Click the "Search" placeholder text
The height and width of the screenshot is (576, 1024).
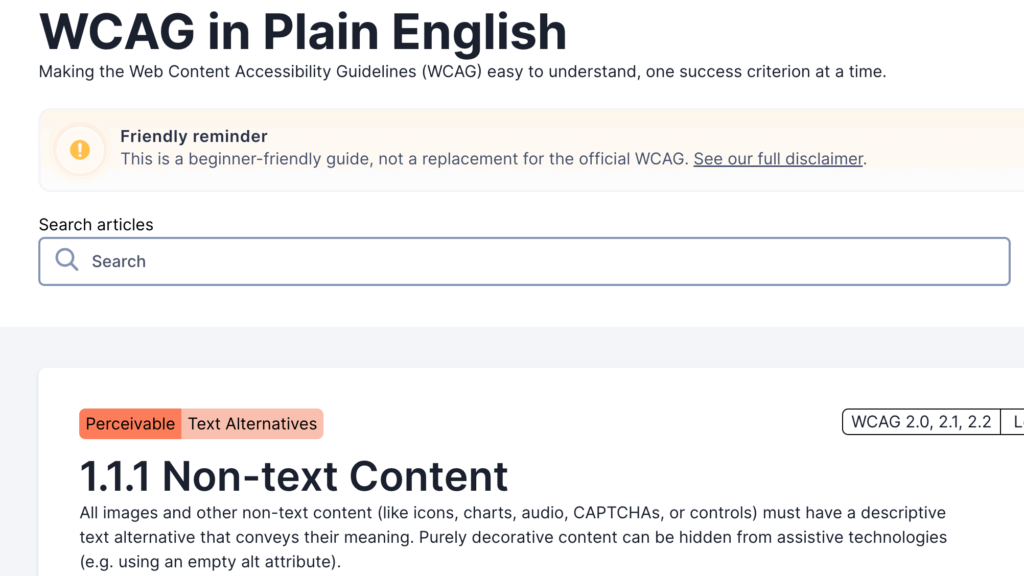pyautogui.click(x=119, y=262)
